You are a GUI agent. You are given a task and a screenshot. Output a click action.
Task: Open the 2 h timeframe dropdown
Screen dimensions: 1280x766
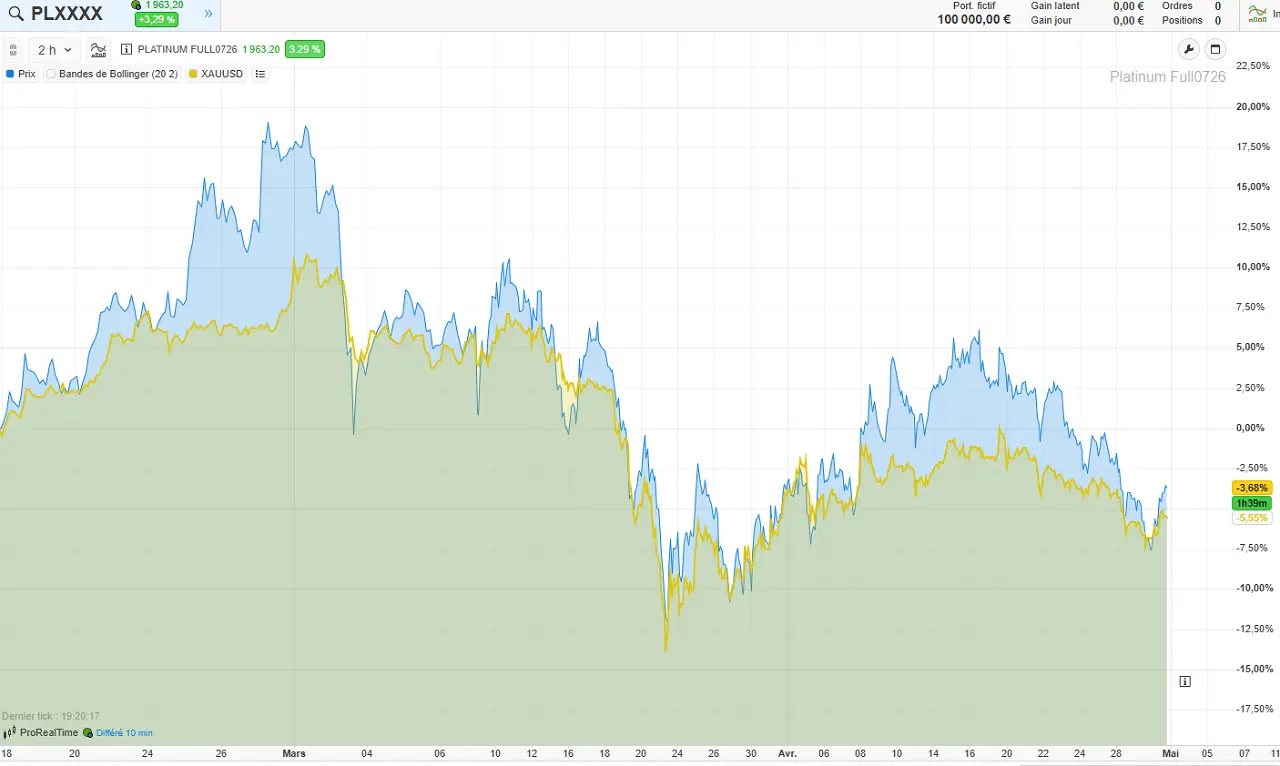(x=55, y=50)
